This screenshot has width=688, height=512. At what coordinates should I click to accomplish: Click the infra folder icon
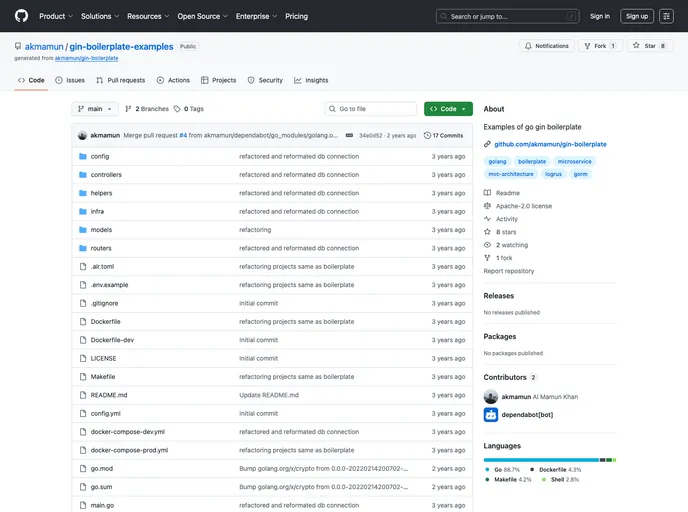(82, 211)
